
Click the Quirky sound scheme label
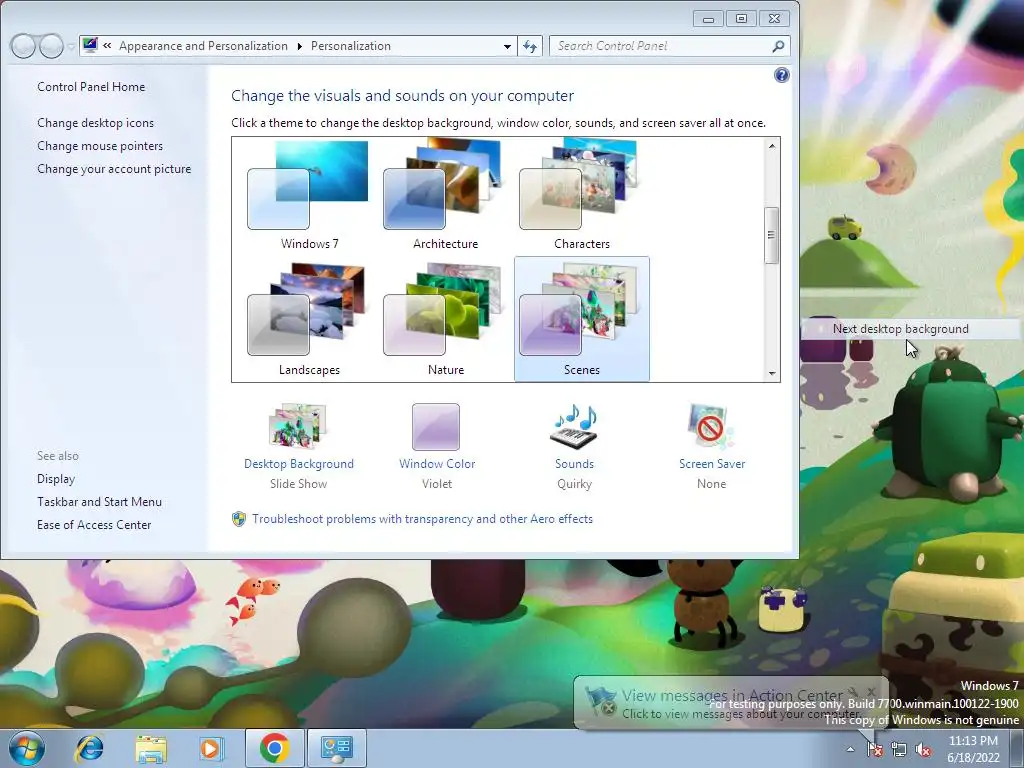[575, 484]
